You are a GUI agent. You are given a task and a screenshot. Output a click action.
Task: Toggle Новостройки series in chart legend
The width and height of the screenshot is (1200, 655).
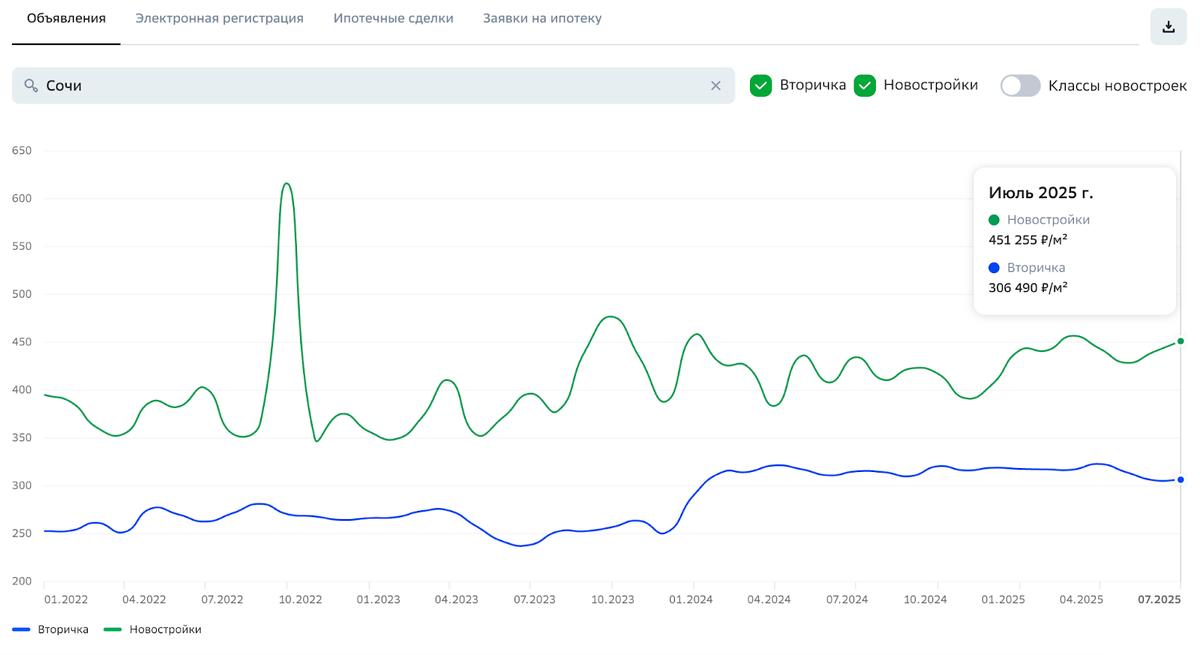(153, 630)
